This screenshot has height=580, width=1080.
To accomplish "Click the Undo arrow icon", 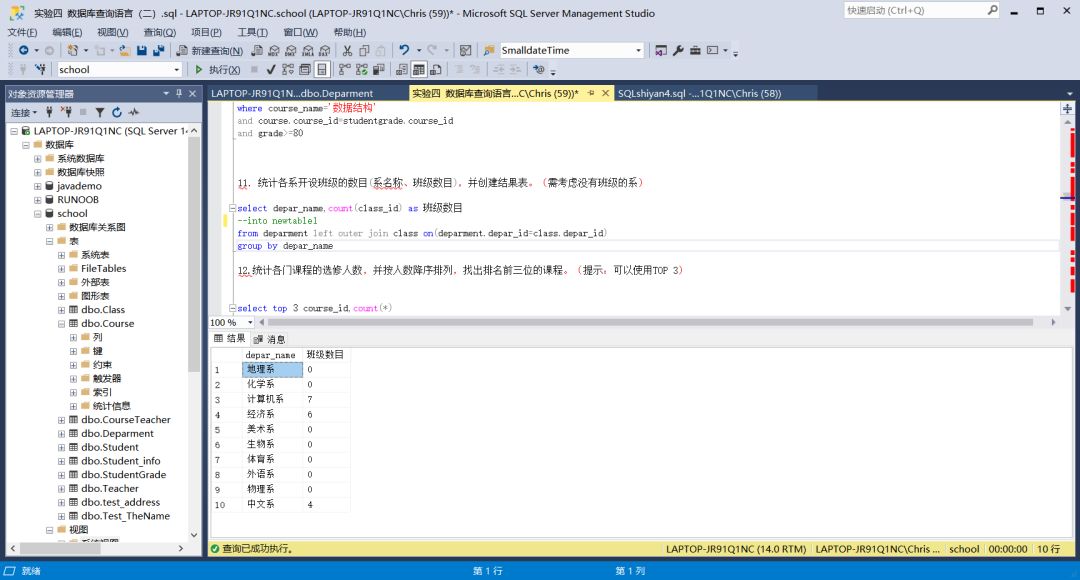I will [404, 50].
